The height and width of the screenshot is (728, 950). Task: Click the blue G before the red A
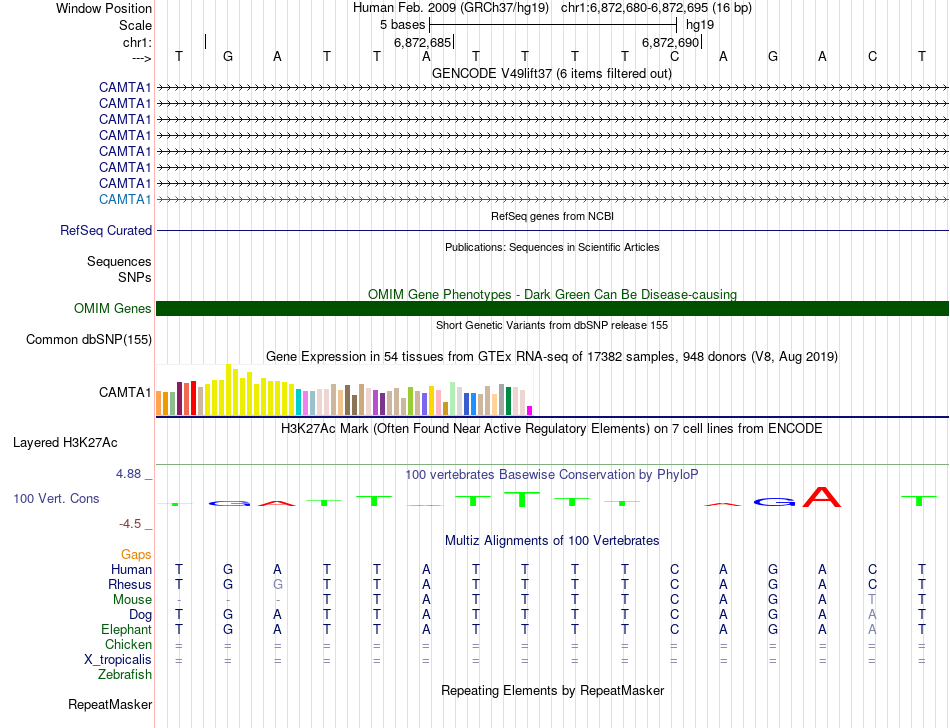774,501
